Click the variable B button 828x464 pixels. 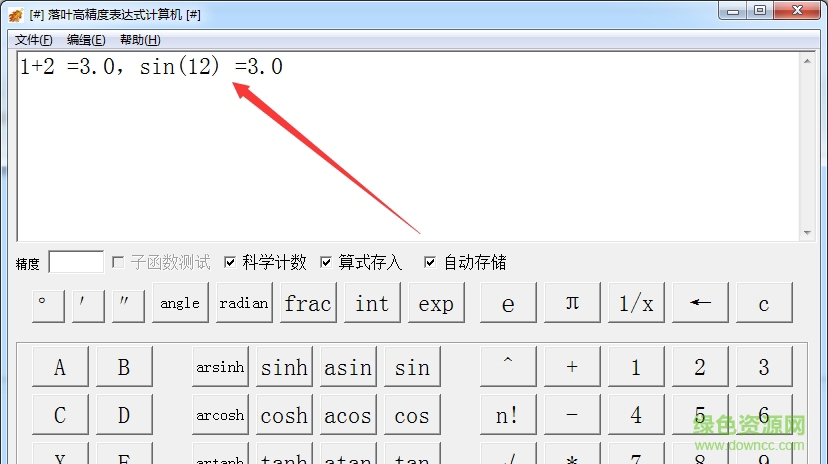(x=124, y=367)
